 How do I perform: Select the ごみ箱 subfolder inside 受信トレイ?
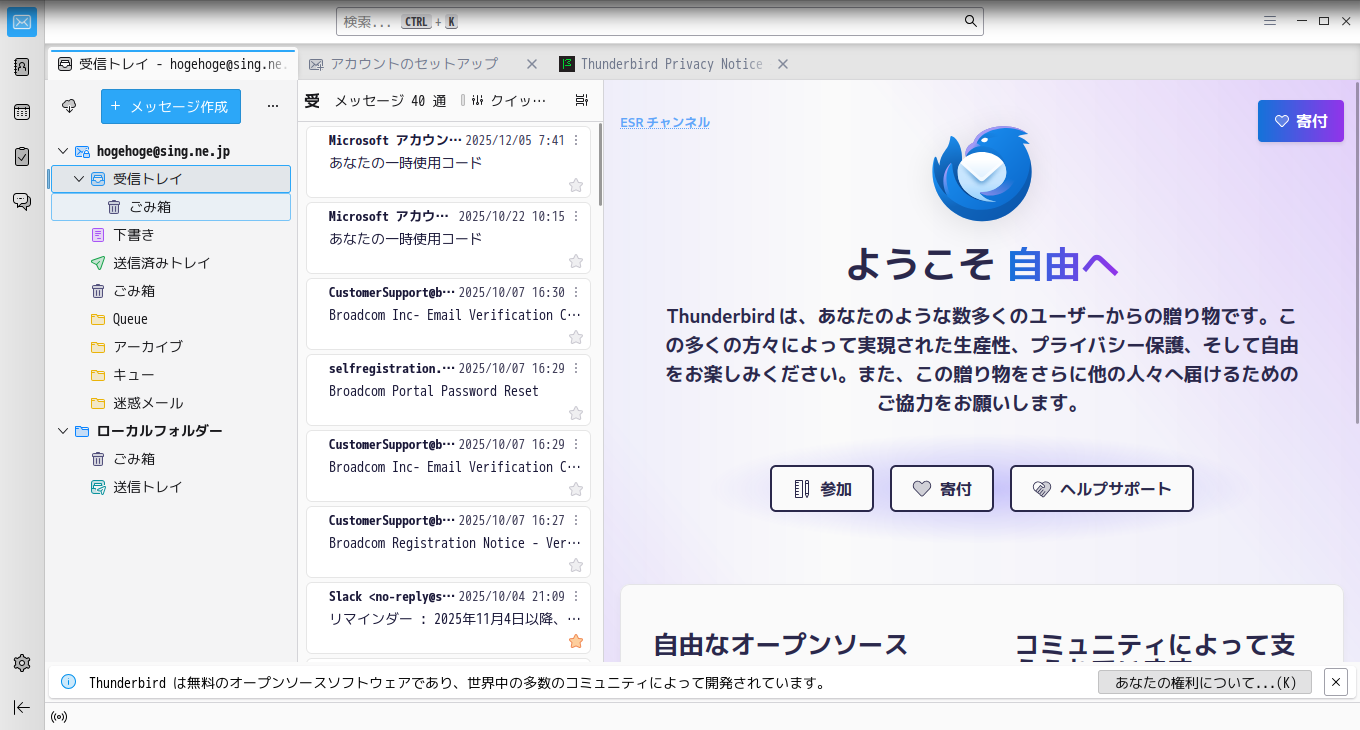point(171,207)
